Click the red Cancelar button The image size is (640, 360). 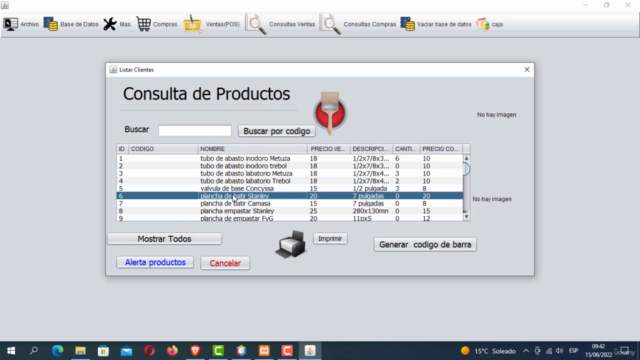pyautogui.click(x=225, y=263)
